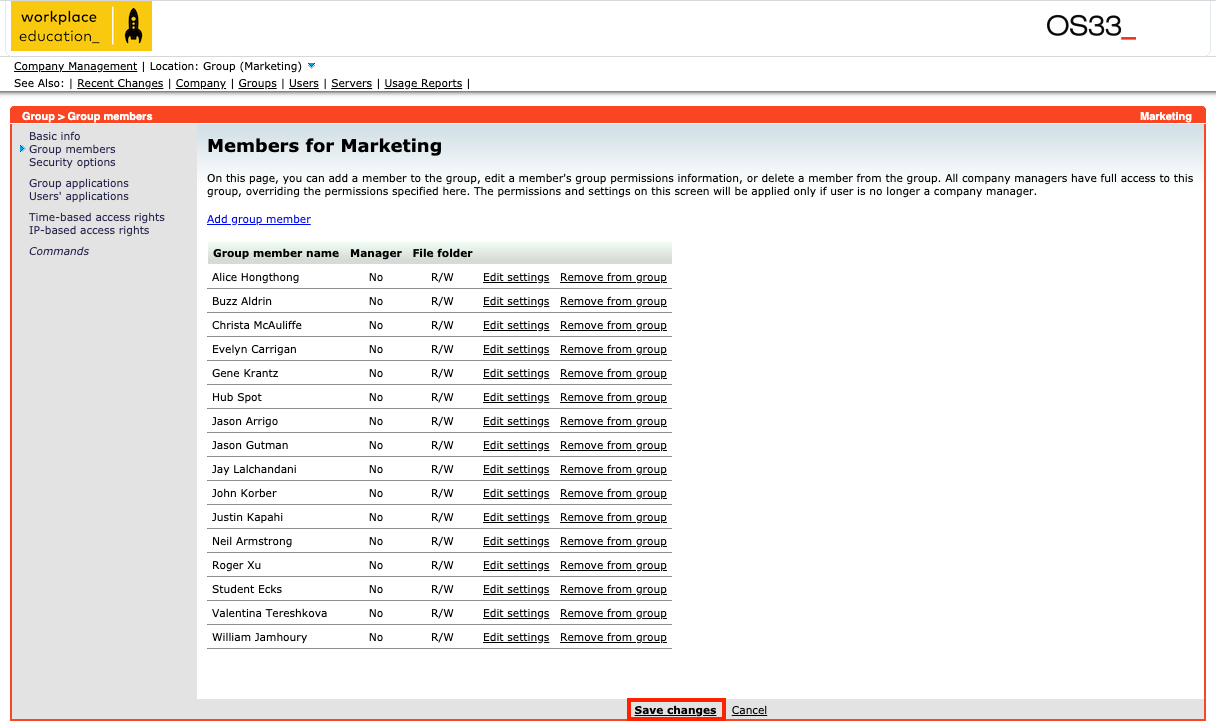Remove Student Ecks from group

[x=613, y=589]
